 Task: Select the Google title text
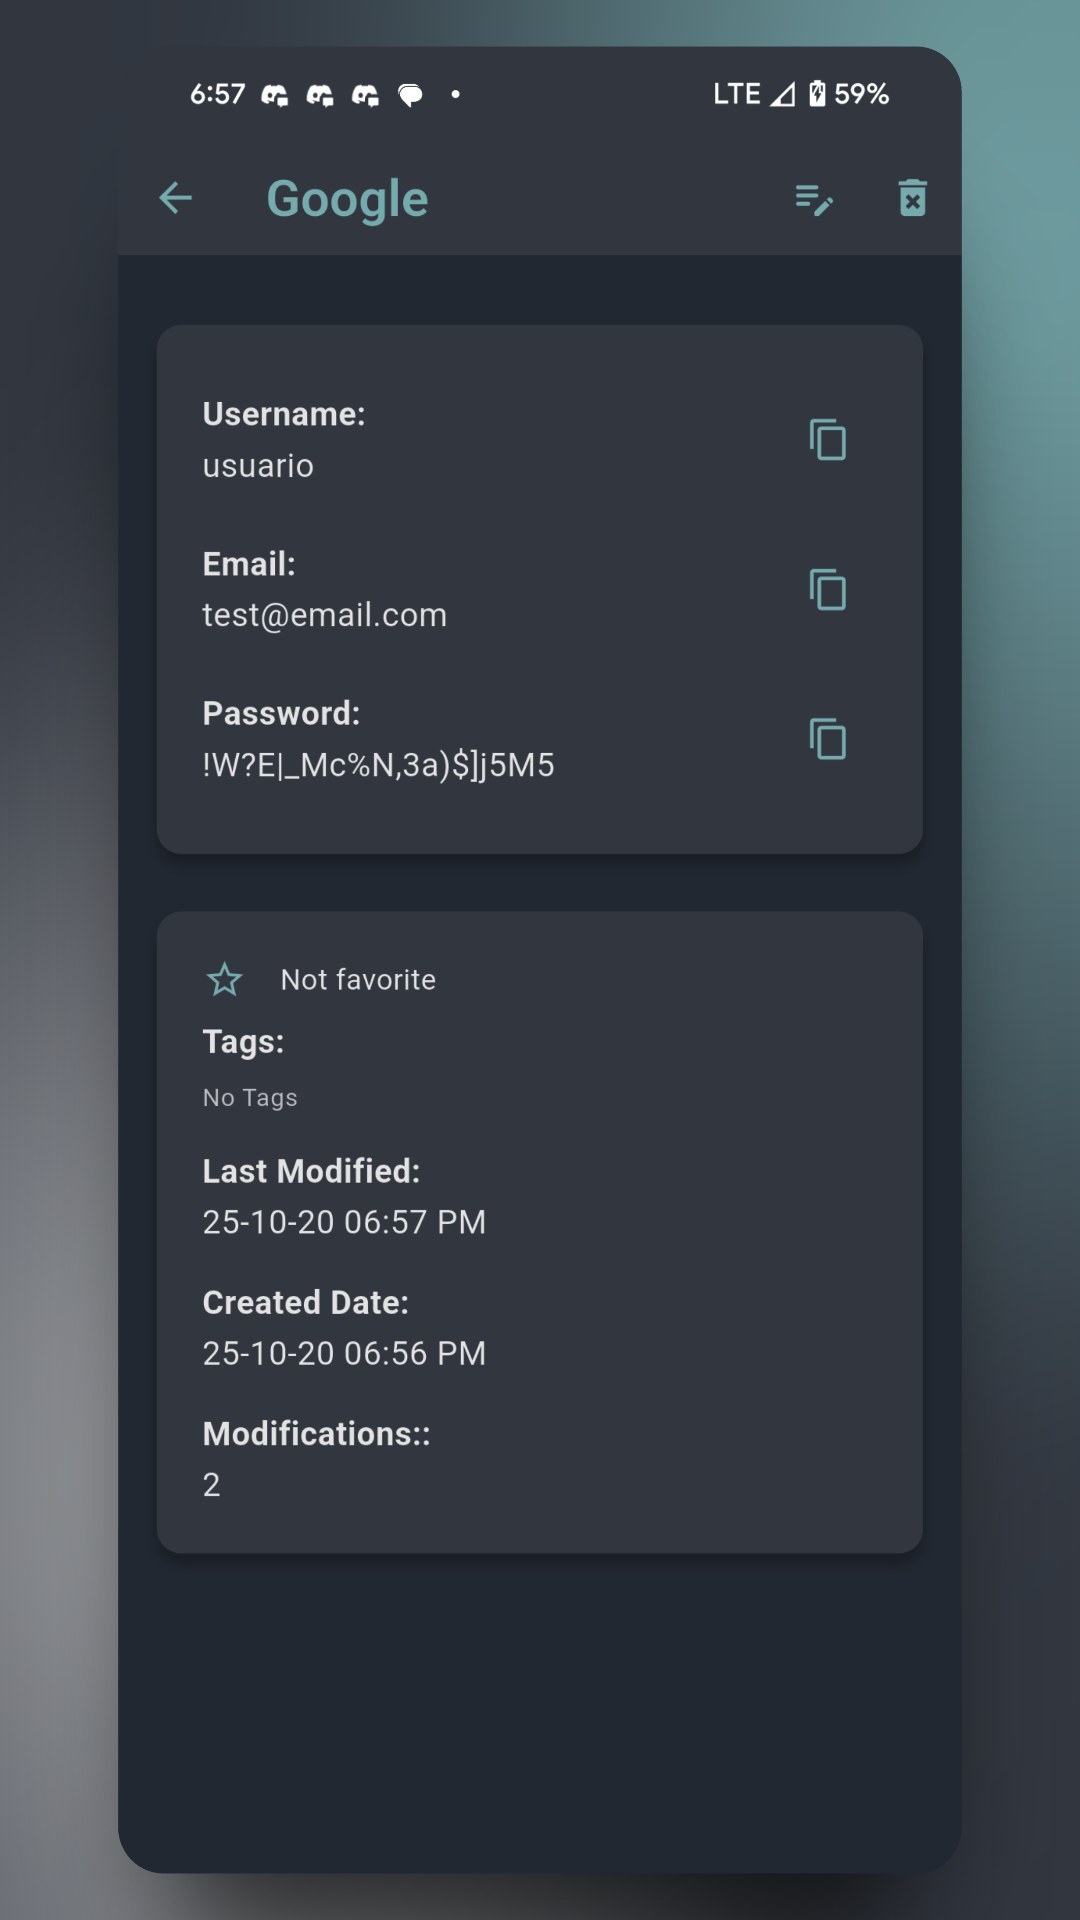pos(347,199)
